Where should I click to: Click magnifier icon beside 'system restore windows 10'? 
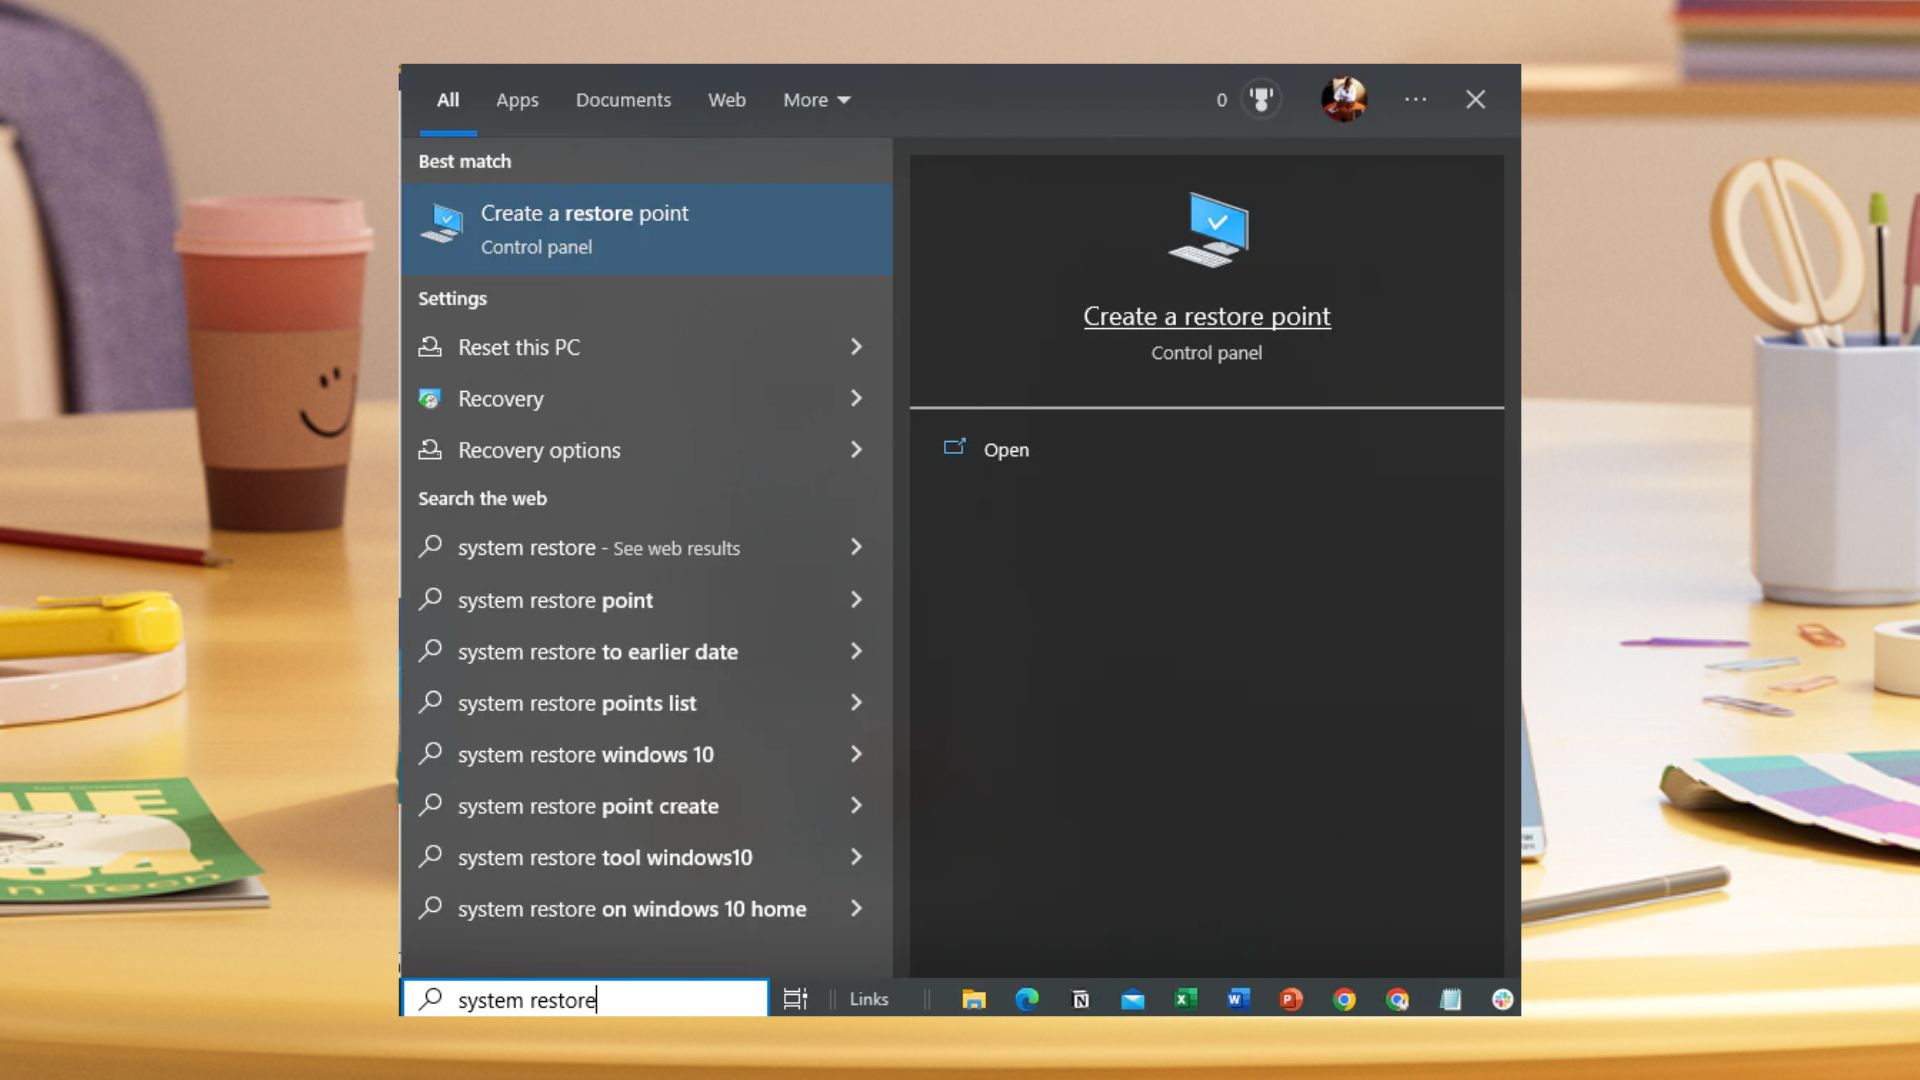(430, 753)
